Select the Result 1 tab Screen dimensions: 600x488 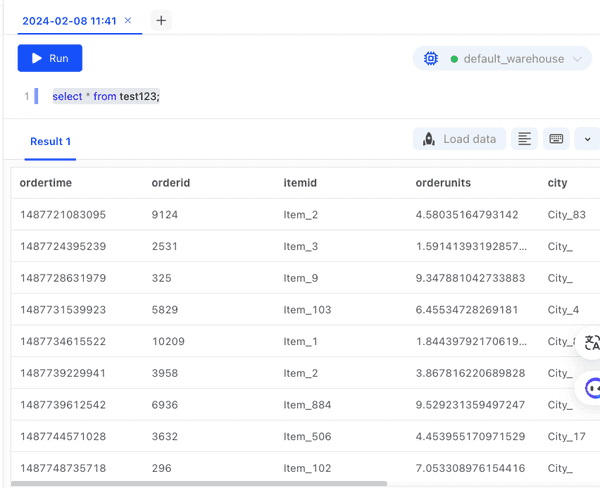50,141
